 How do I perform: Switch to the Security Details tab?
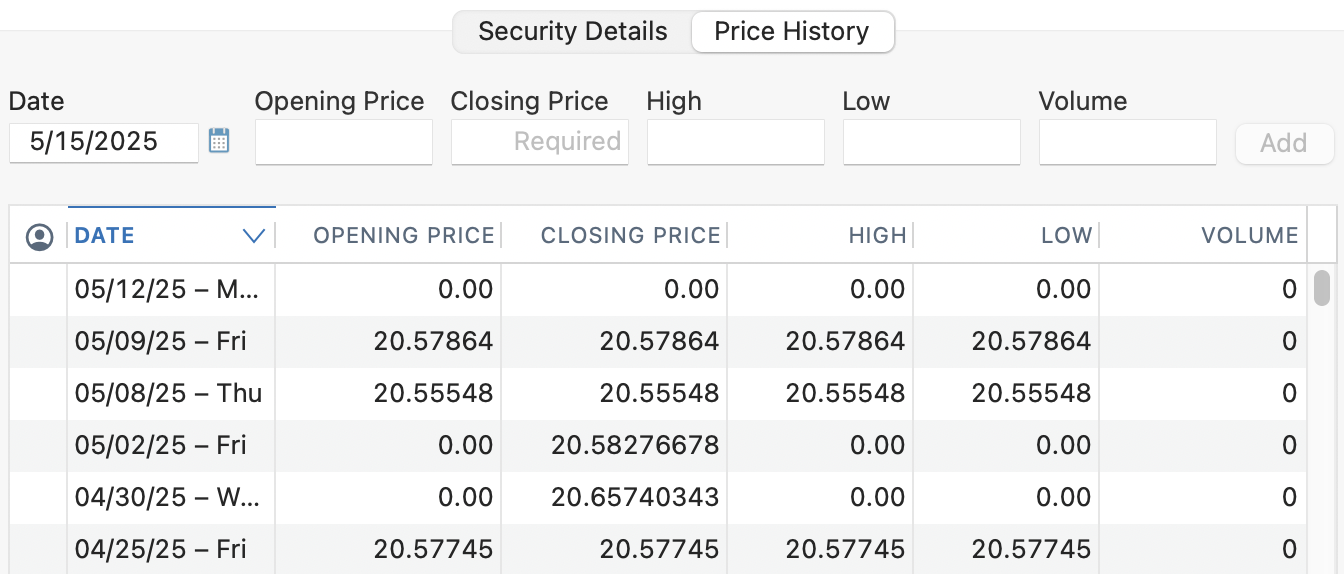coord(573,31)
